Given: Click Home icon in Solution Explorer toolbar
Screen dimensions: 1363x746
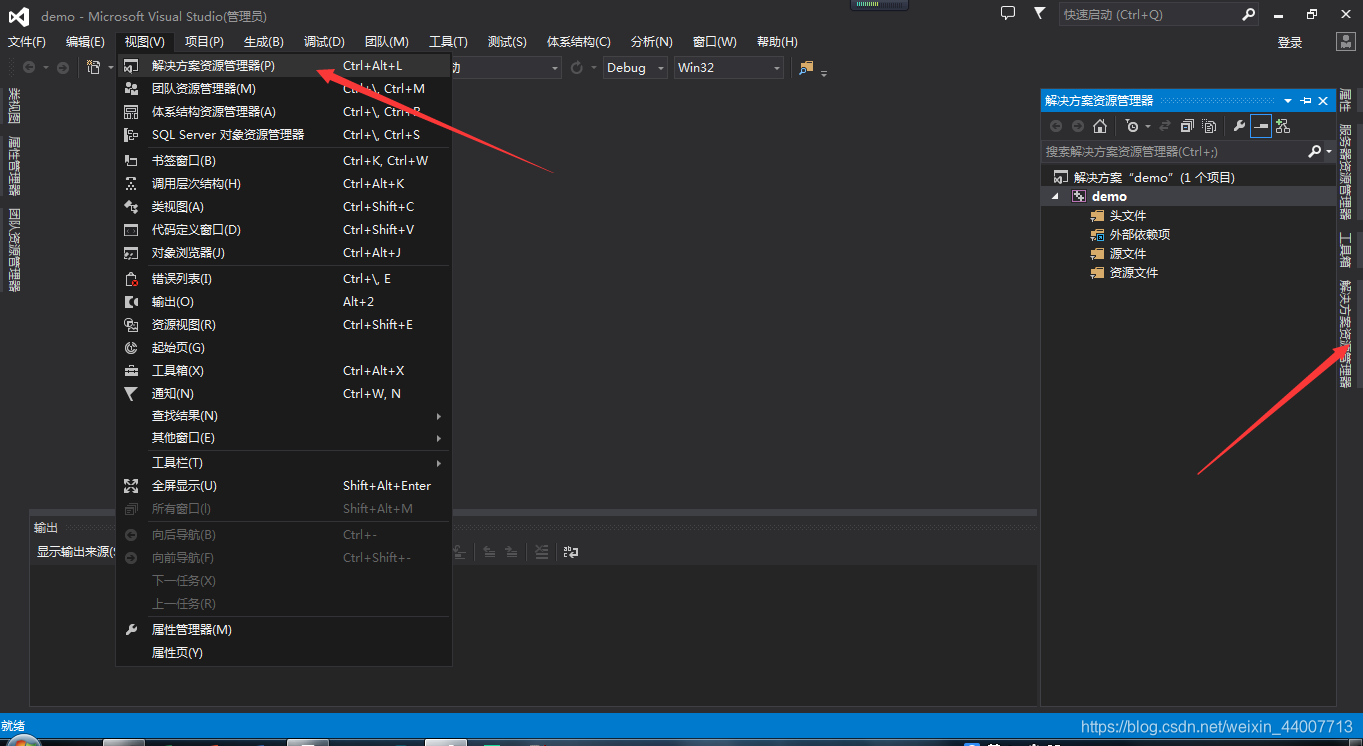Looking at the screenshot, I should point(1100,126).
